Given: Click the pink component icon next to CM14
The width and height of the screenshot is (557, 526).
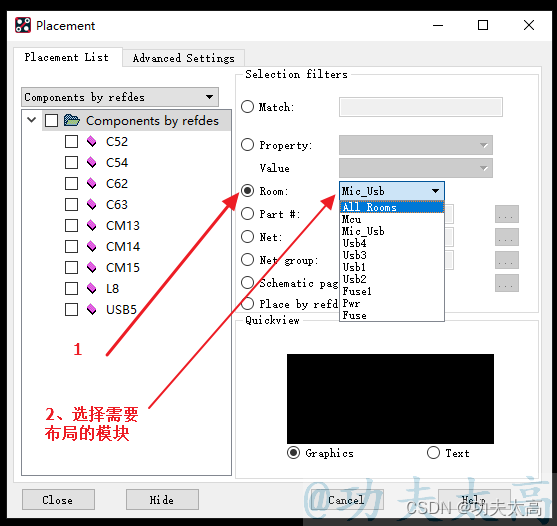Looking at the screenshot, I should click(x=92, y=246).
